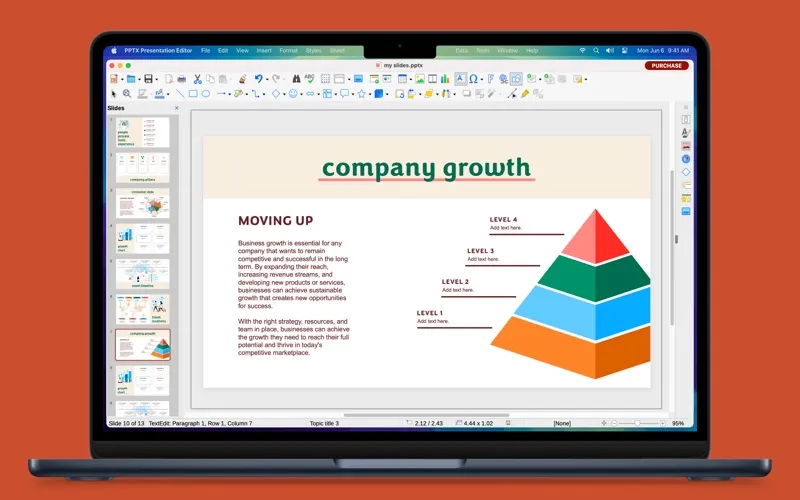Select the Line drawing tool
The image size is (800, 500).
(180, 94)
